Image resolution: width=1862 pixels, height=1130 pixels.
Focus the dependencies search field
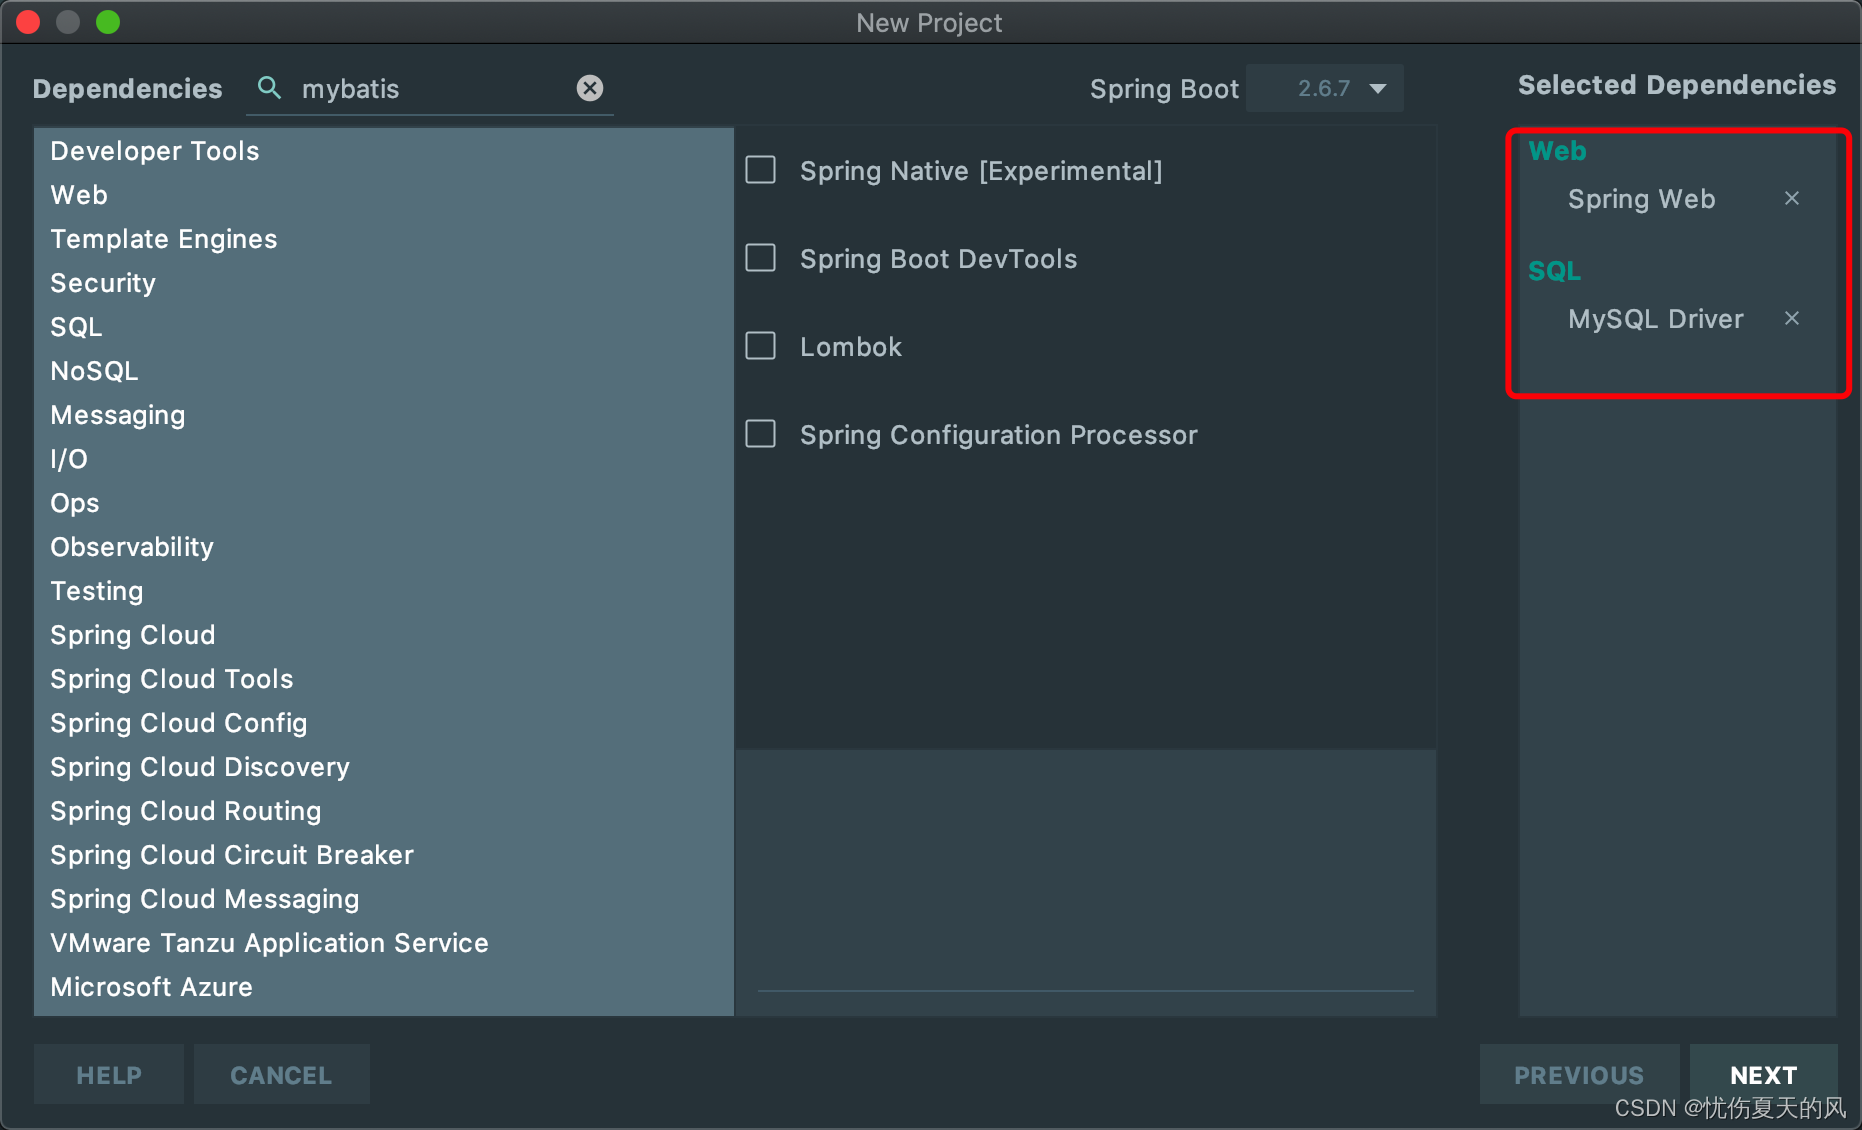[x=430, y=89]
